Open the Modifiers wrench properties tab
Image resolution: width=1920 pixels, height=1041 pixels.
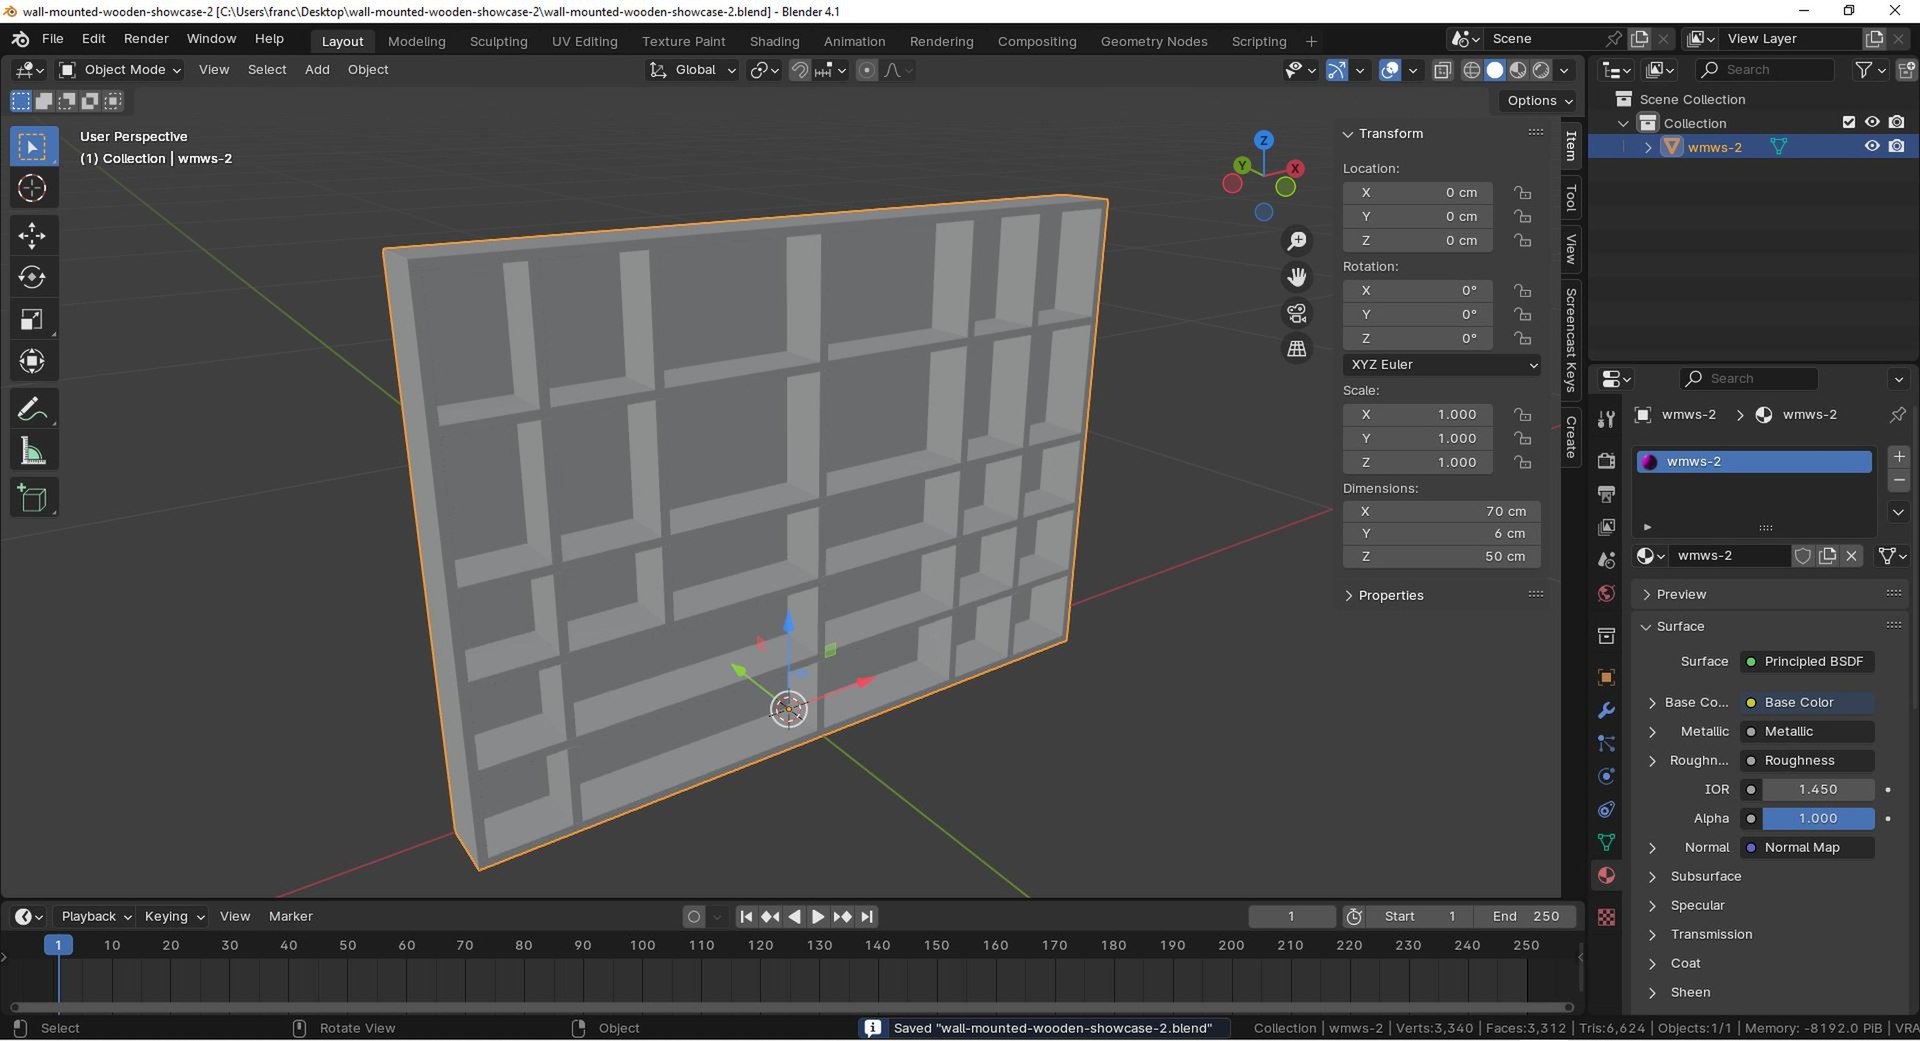pos(1606,710)
